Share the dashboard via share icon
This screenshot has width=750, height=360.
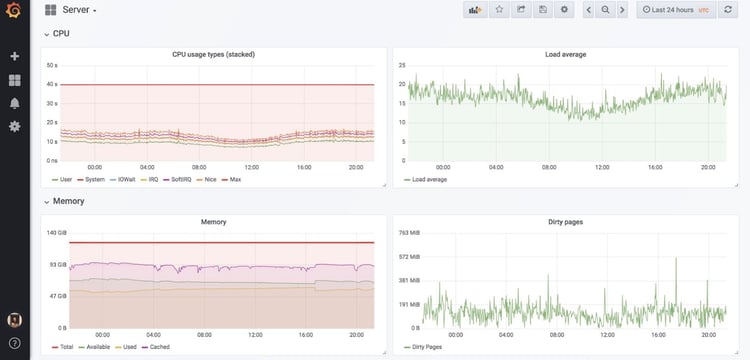521,10
